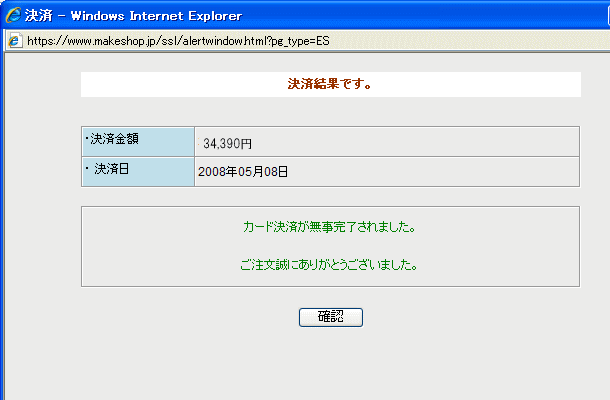Select the makeshop.jp URL in address bar

tap(178, 41)
